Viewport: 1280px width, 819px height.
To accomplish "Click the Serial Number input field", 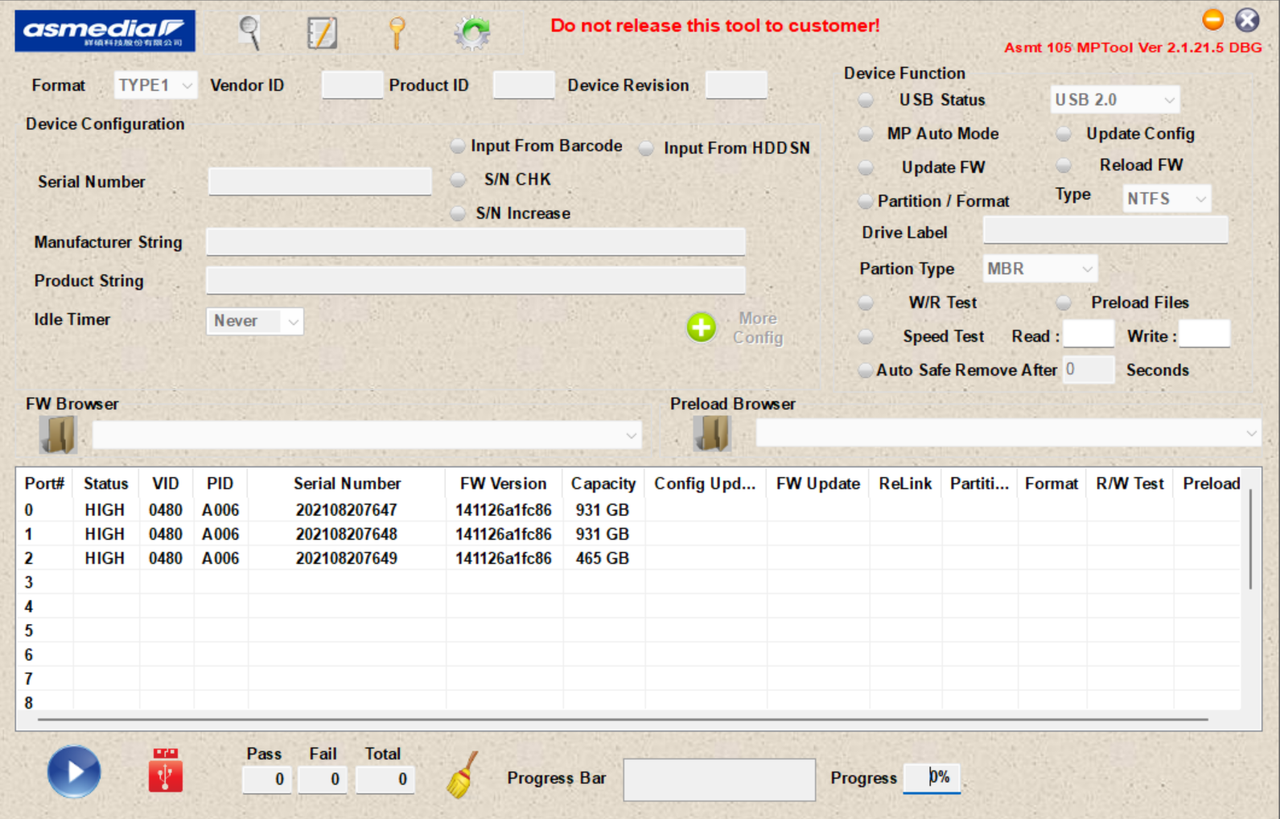I will (x=320, y=181).
